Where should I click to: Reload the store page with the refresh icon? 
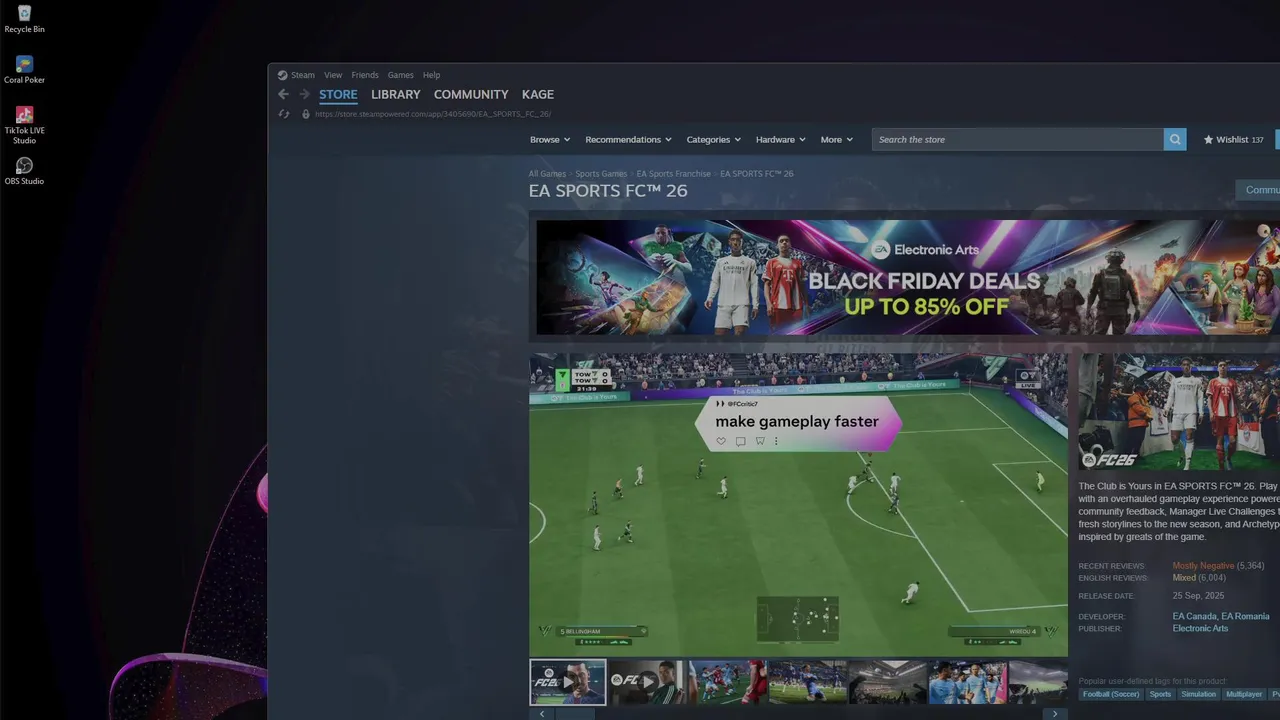(283, 114)
